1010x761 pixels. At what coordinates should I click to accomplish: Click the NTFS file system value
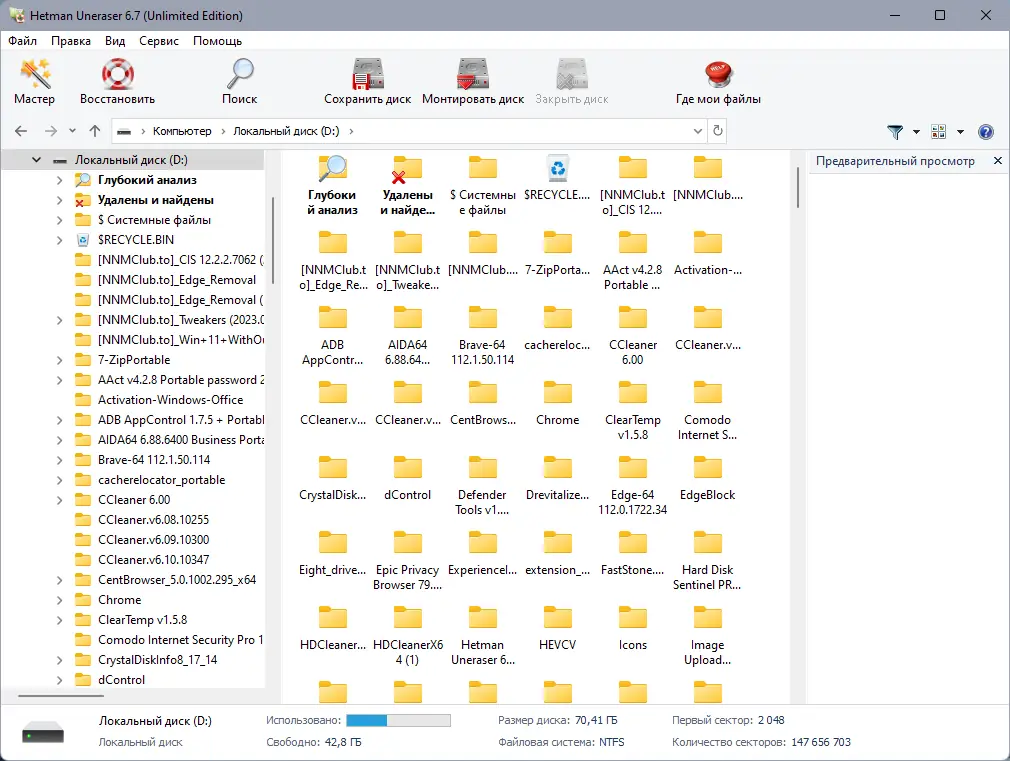[611, 742]
